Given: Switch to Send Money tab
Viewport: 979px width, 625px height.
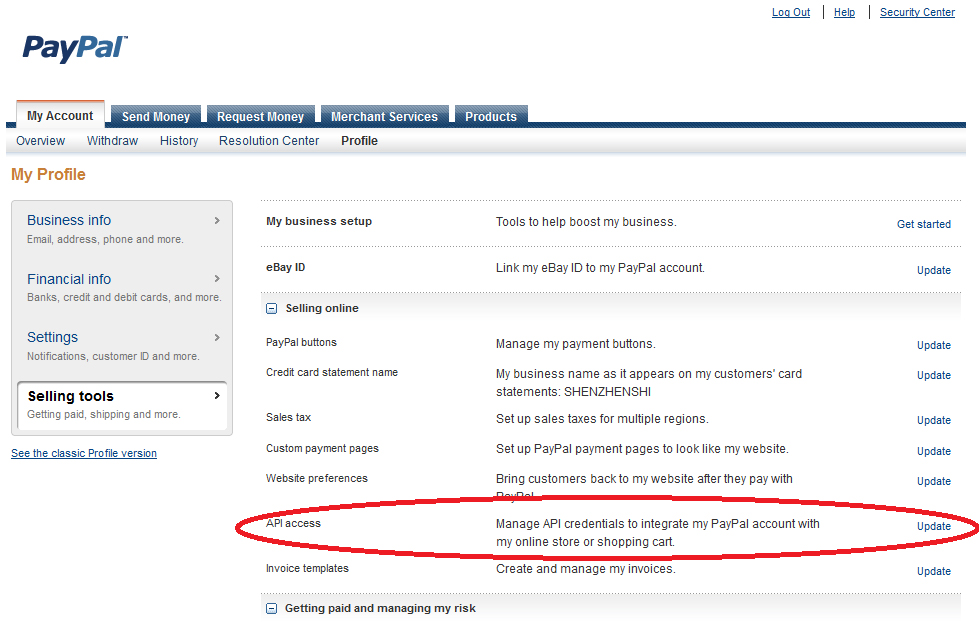Looking at the screenshot, I should 156,117.
